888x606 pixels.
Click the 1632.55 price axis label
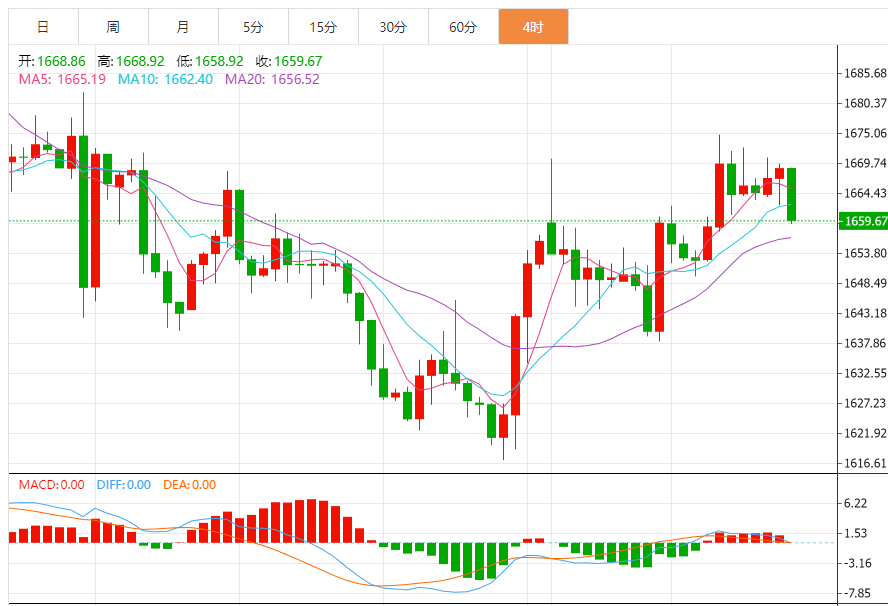pos(865,373)
